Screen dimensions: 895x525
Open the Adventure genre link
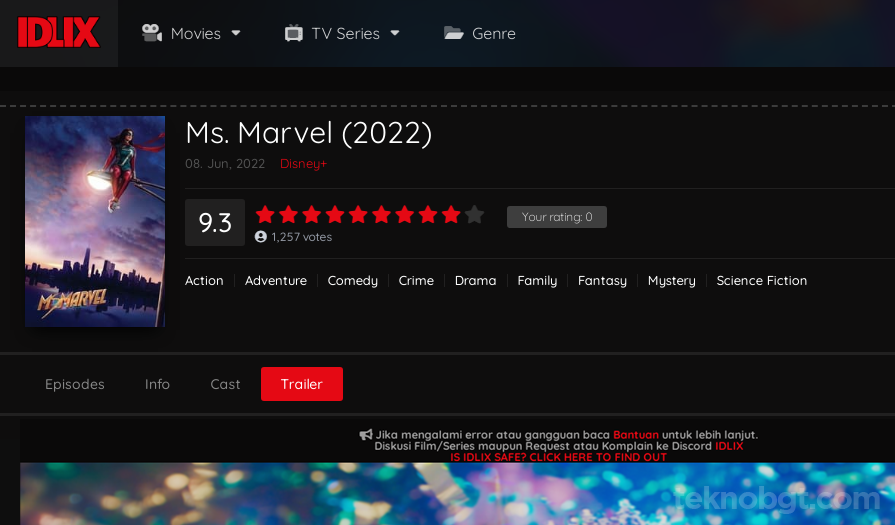[276, 281]
